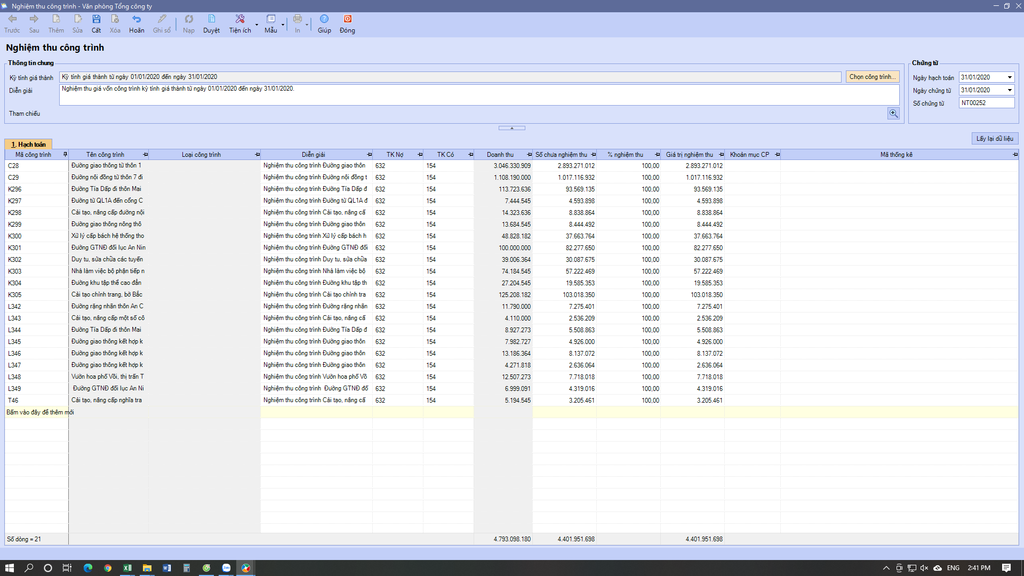Pin the Tên công trình column

click(x=145, y=155)
